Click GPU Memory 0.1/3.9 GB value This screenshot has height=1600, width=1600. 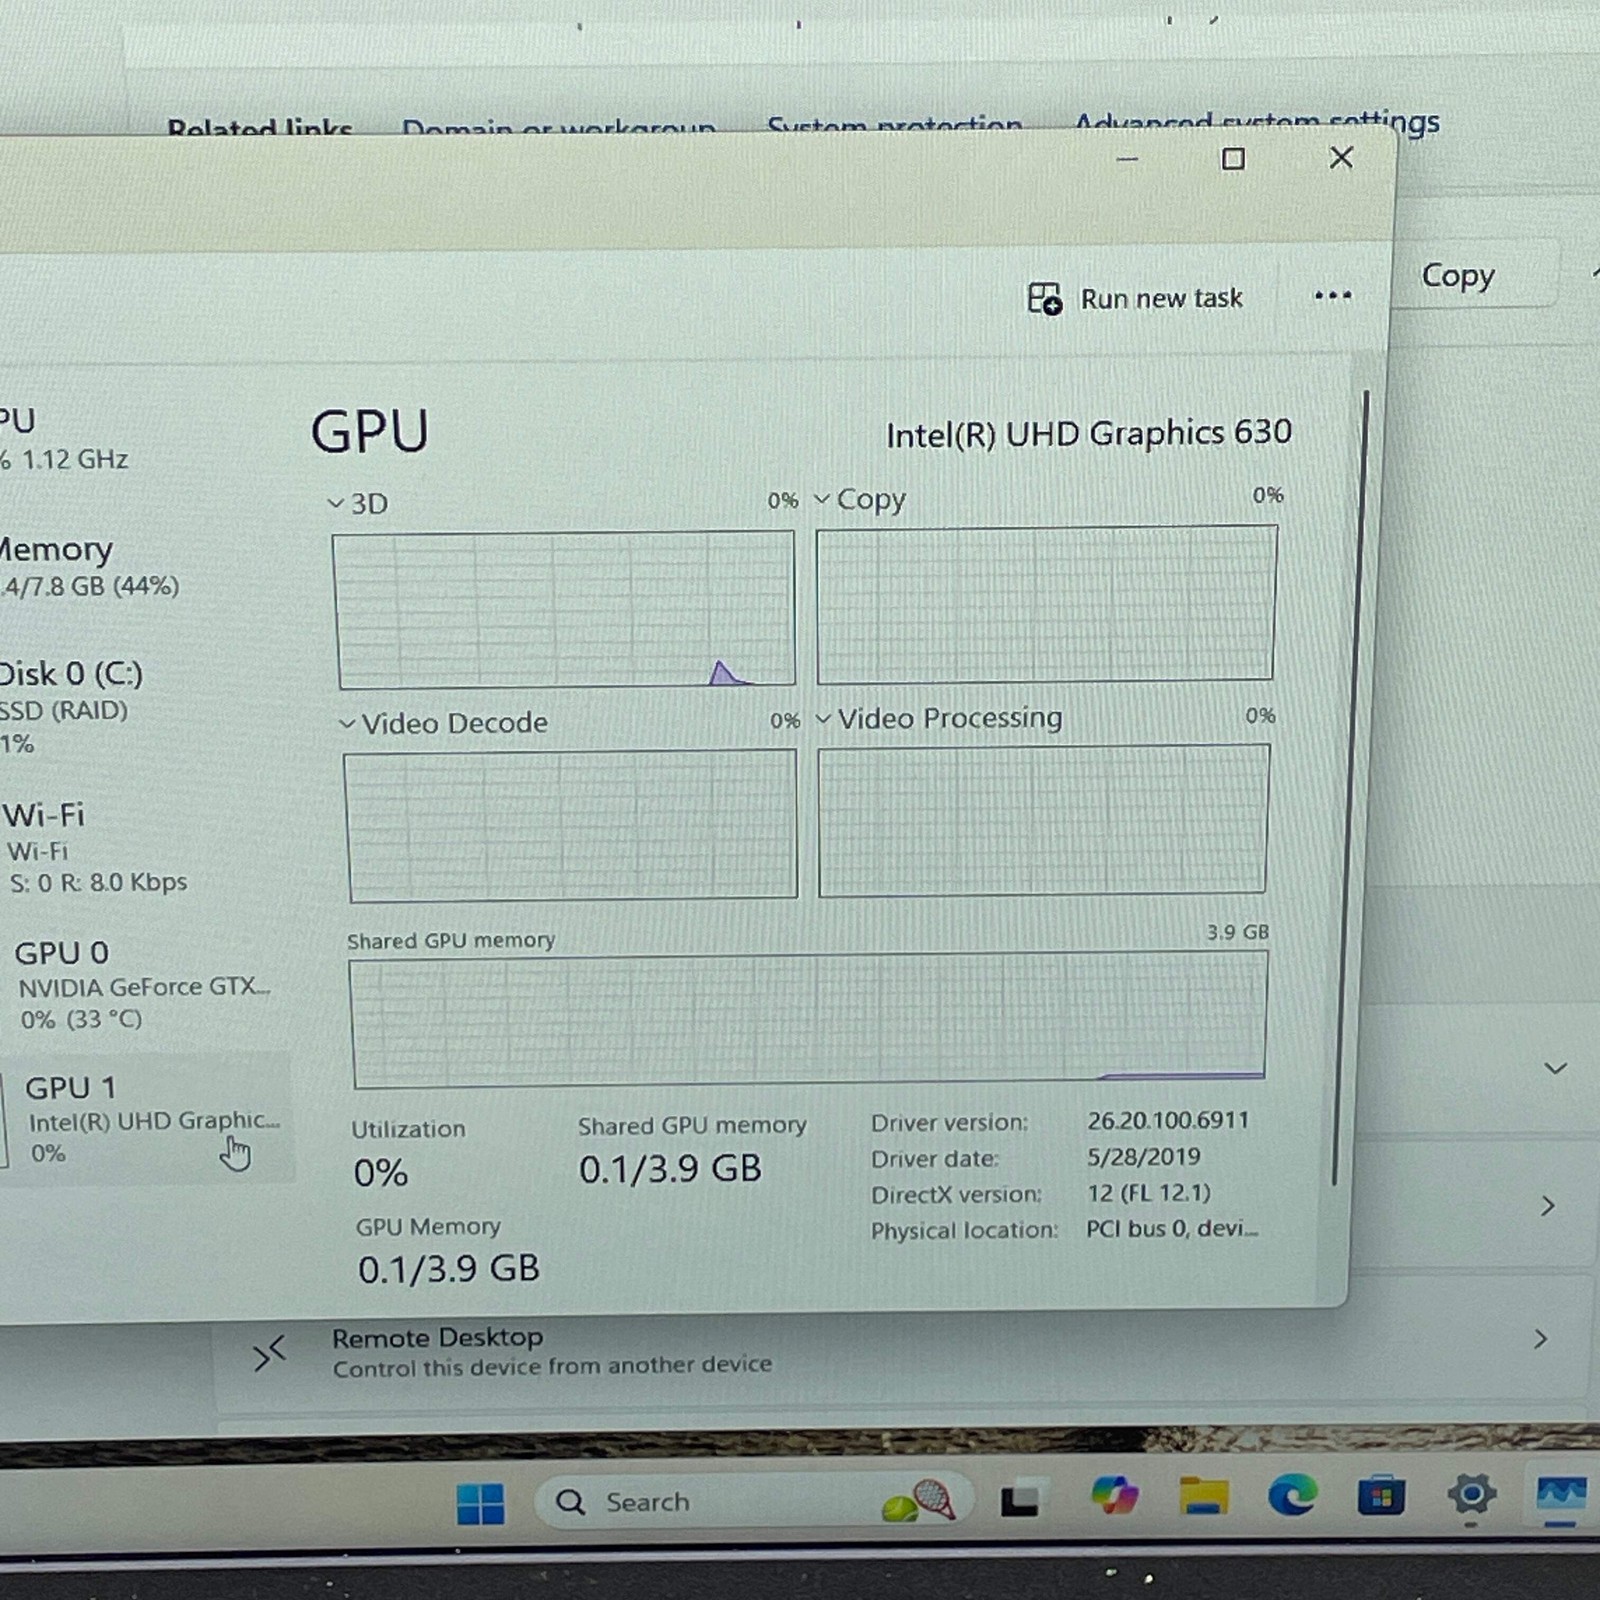coord(449,1270)
